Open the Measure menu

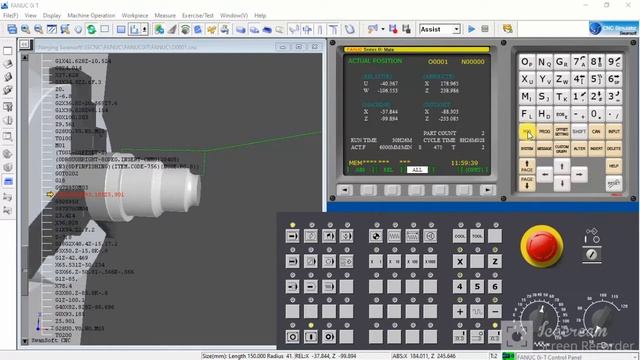coord(165,16)
